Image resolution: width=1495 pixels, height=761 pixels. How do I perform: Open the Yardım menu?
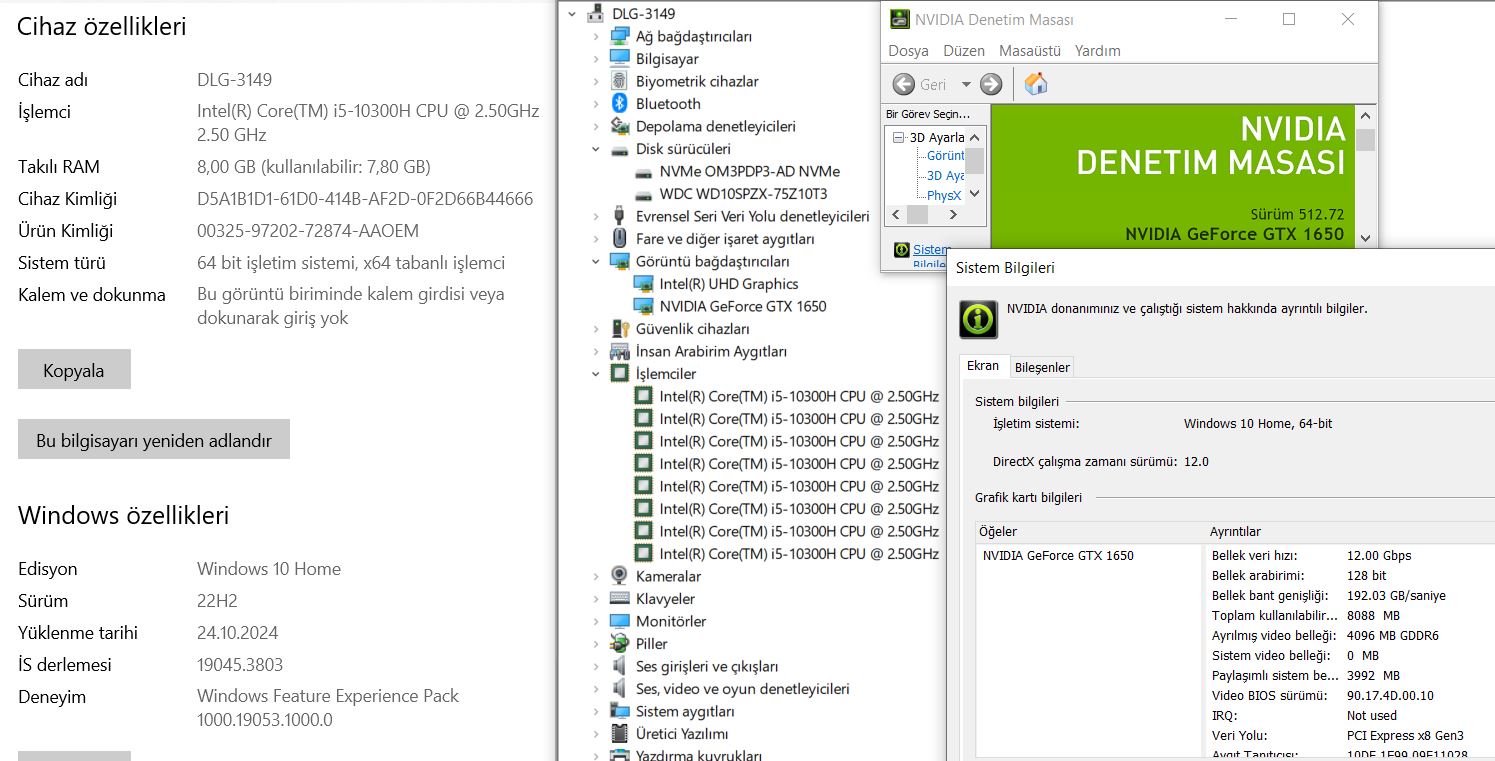[1098, 50]
